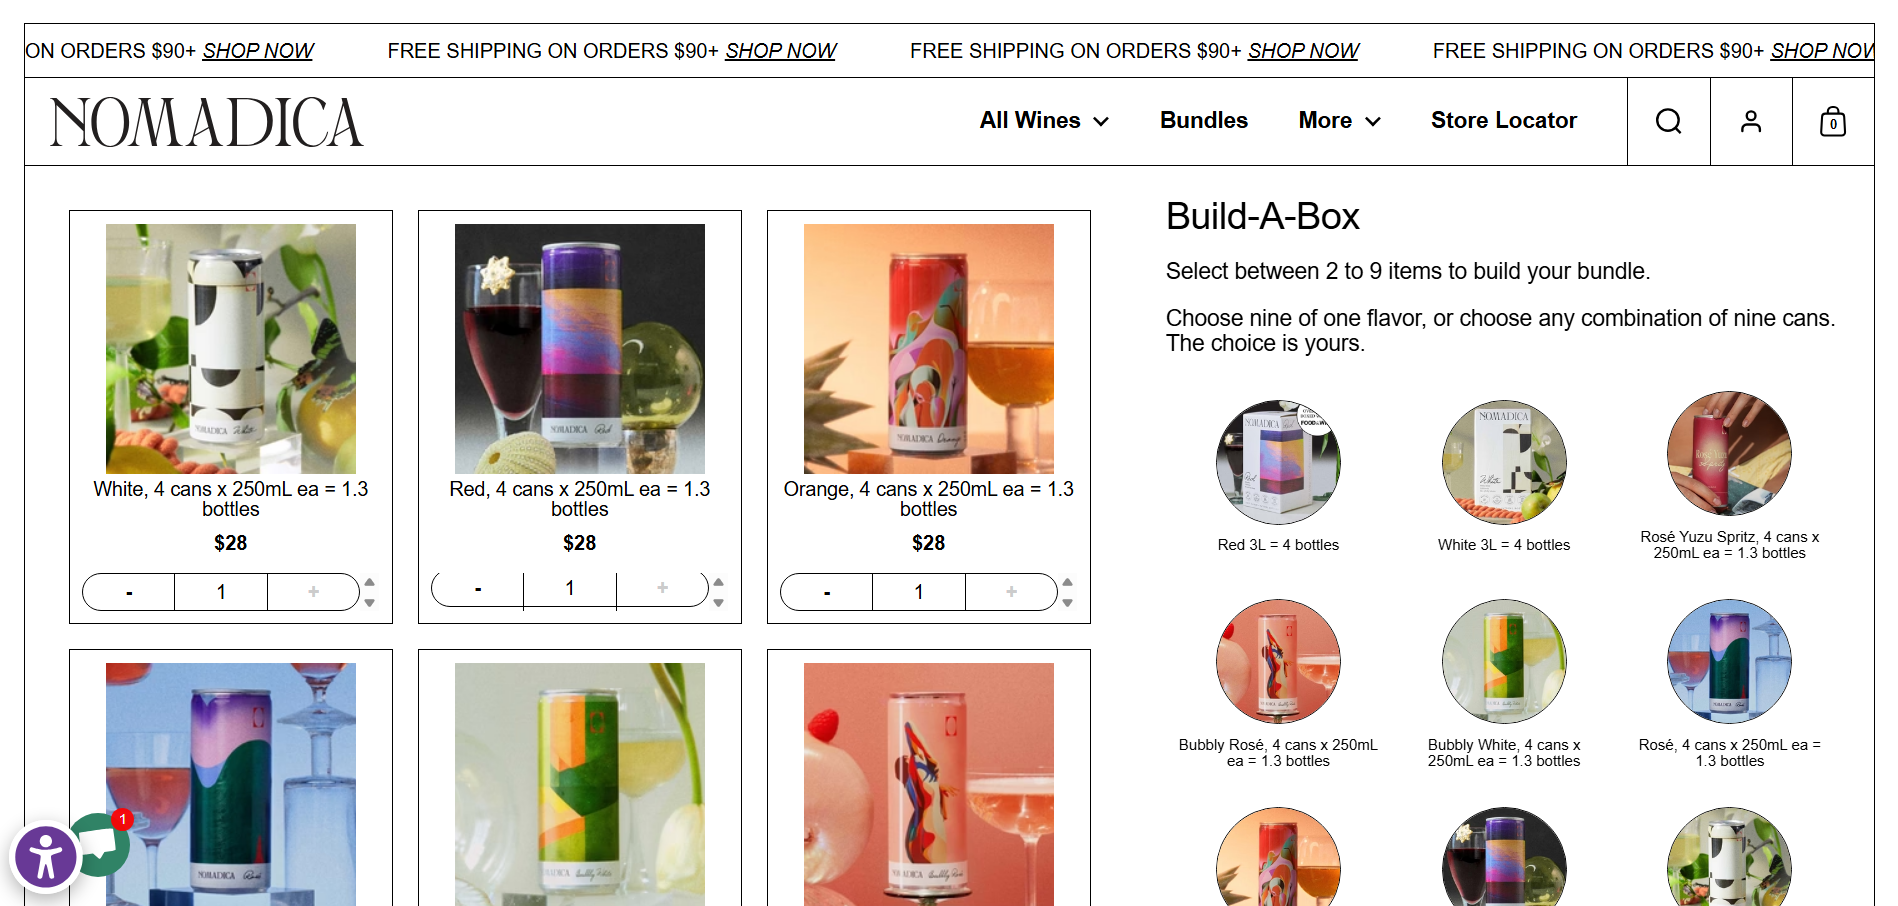
Task: Click the Orange can quantity input field
Action: [x=919, y=592]
